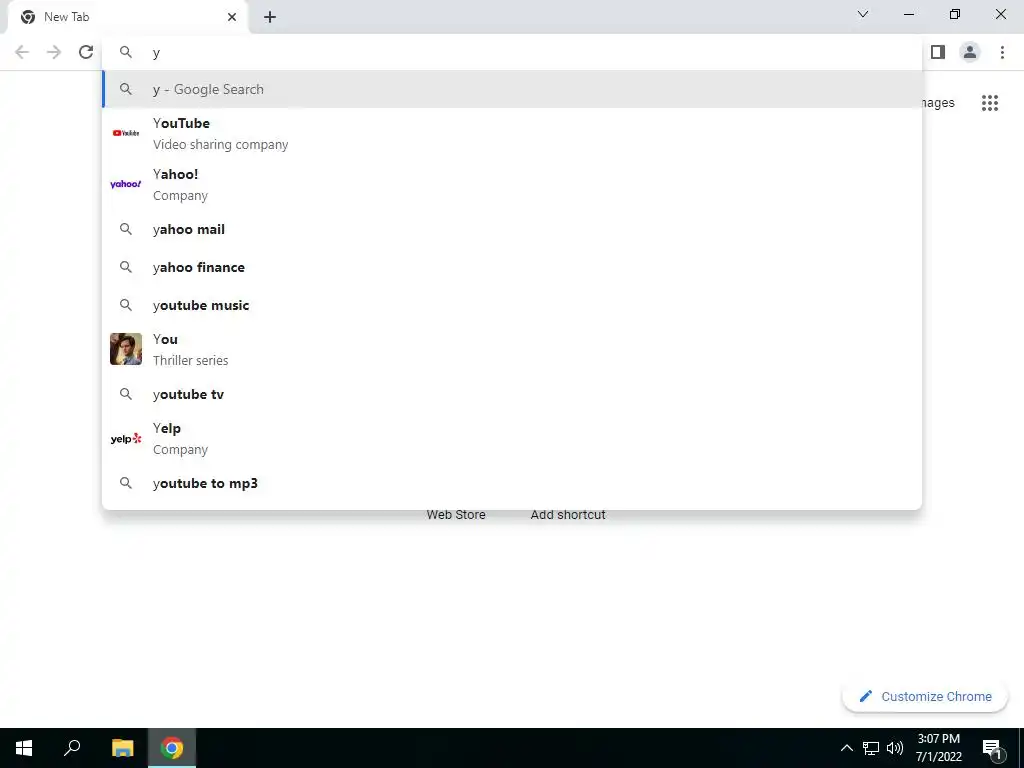Choose the Yahoo! Company suggestion
The image size is (1024, 768).
(x=512, y=184)
